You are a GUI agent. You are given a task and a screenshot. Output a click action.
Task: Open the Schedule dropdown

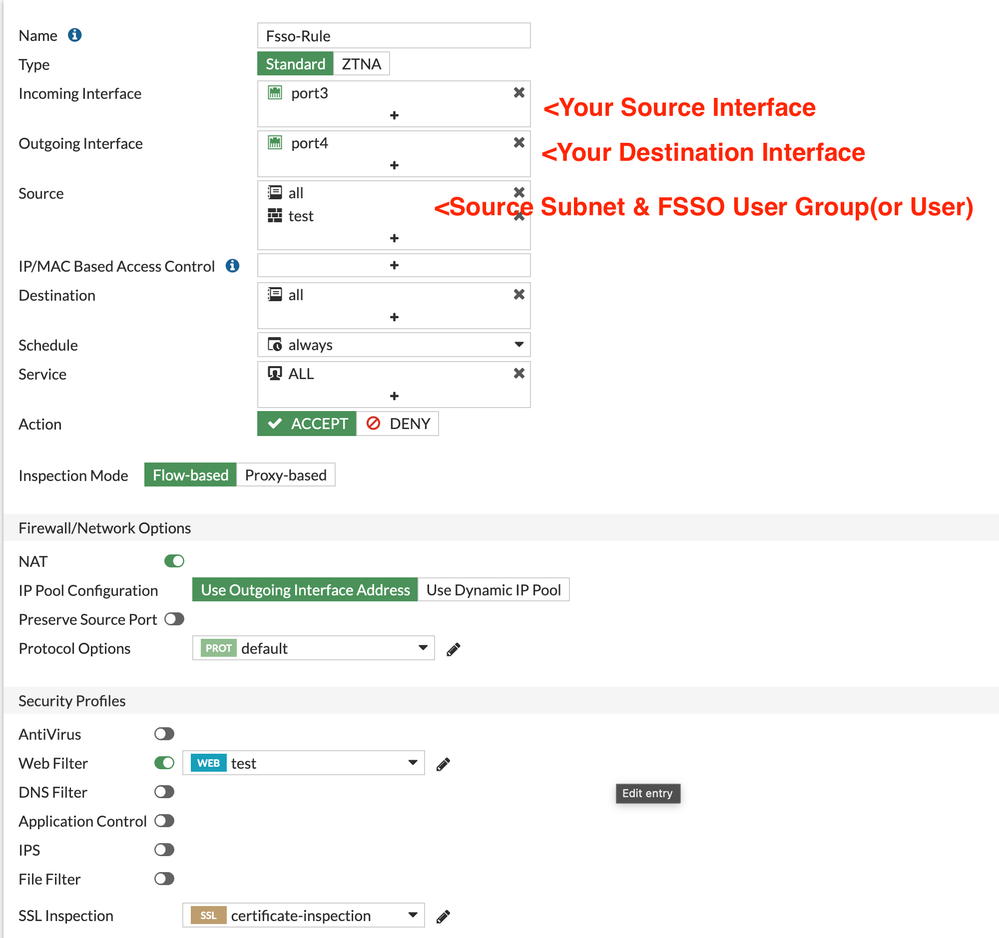(x=394, y=345)
